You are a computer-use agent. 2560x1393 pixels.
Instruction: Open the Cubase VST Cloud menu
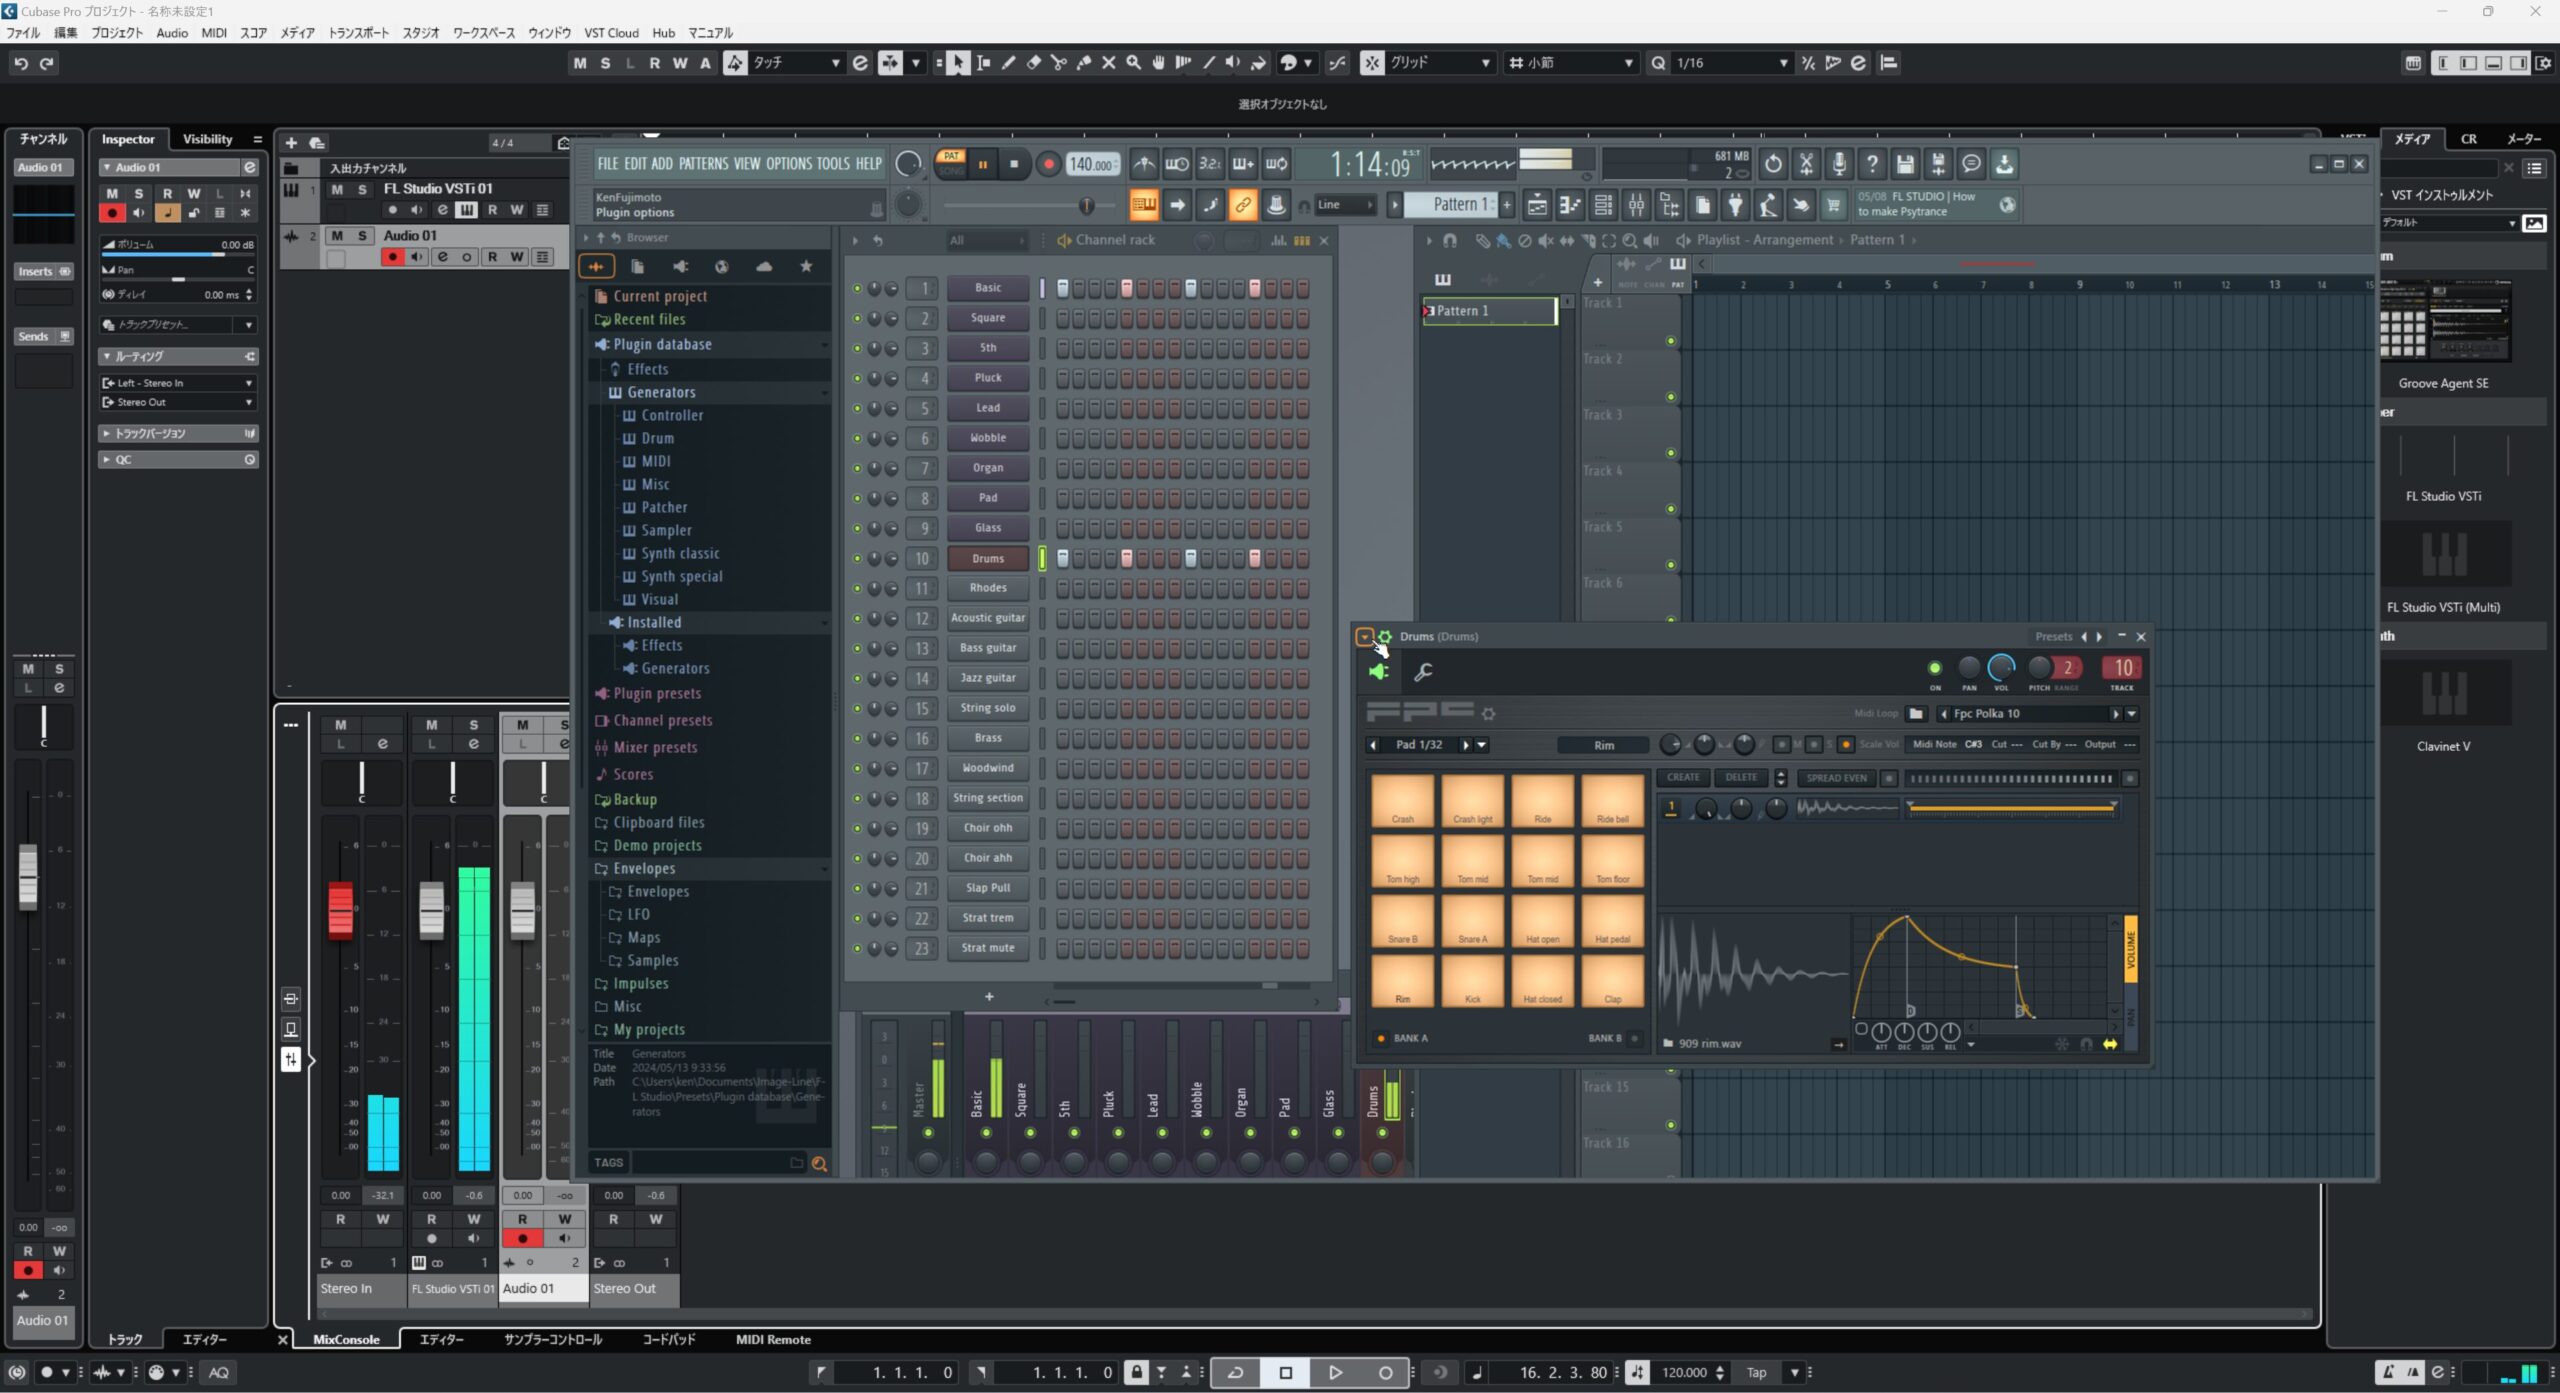[611, 33]
